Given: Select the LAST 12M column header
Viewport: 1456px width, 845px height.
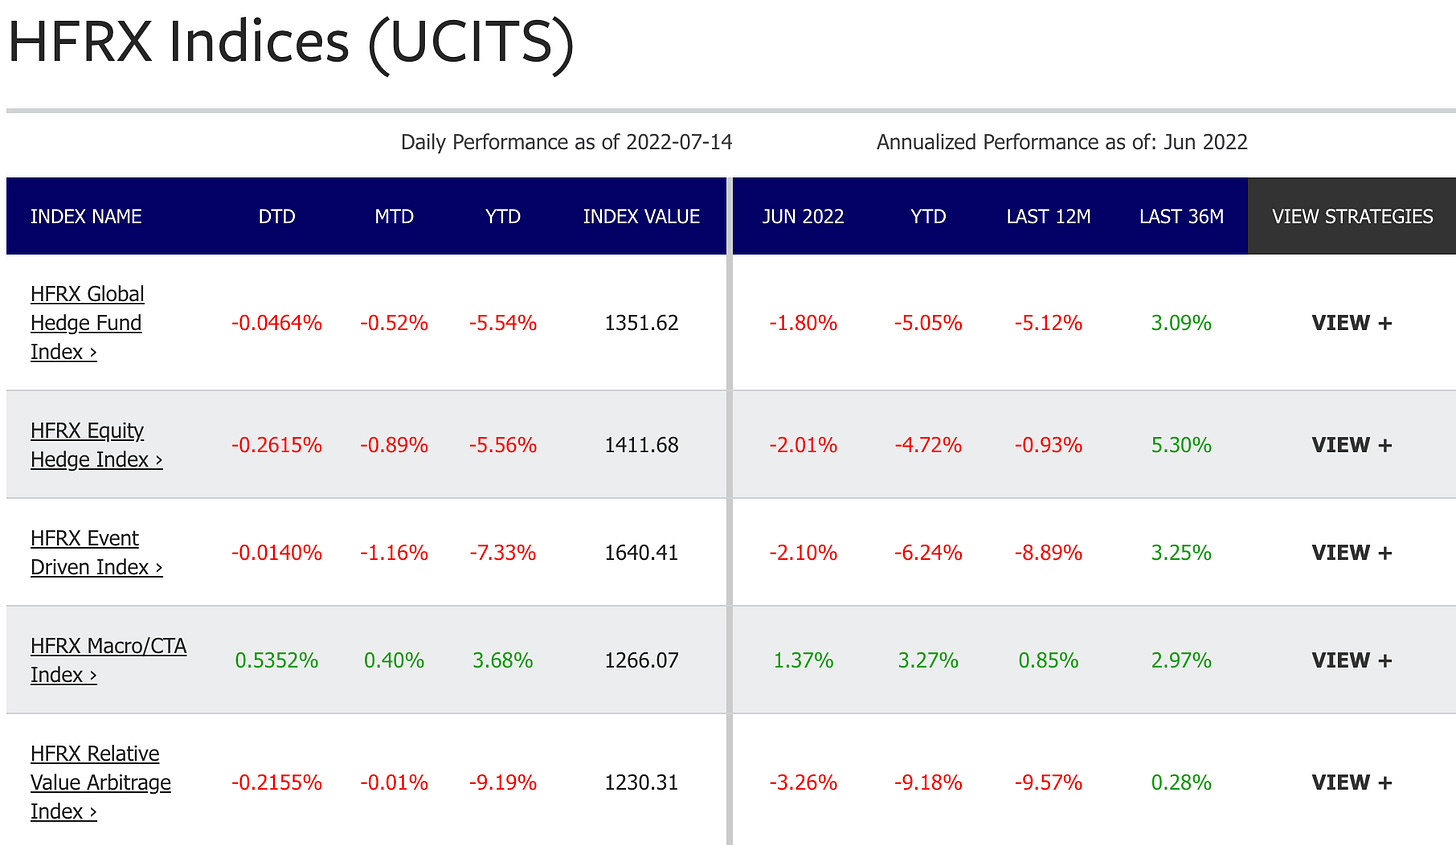Looking at the screenshot, I should 1049,216.
